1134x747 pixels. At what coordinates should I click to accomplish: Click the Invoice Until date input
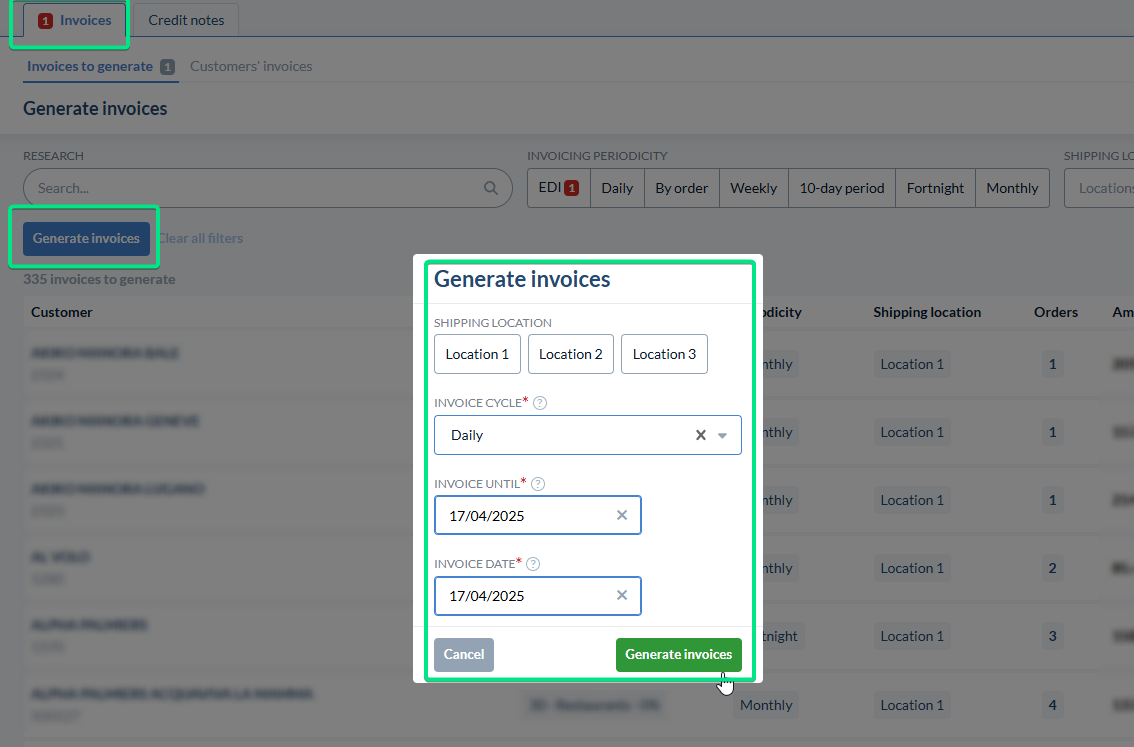coord(525,515)
